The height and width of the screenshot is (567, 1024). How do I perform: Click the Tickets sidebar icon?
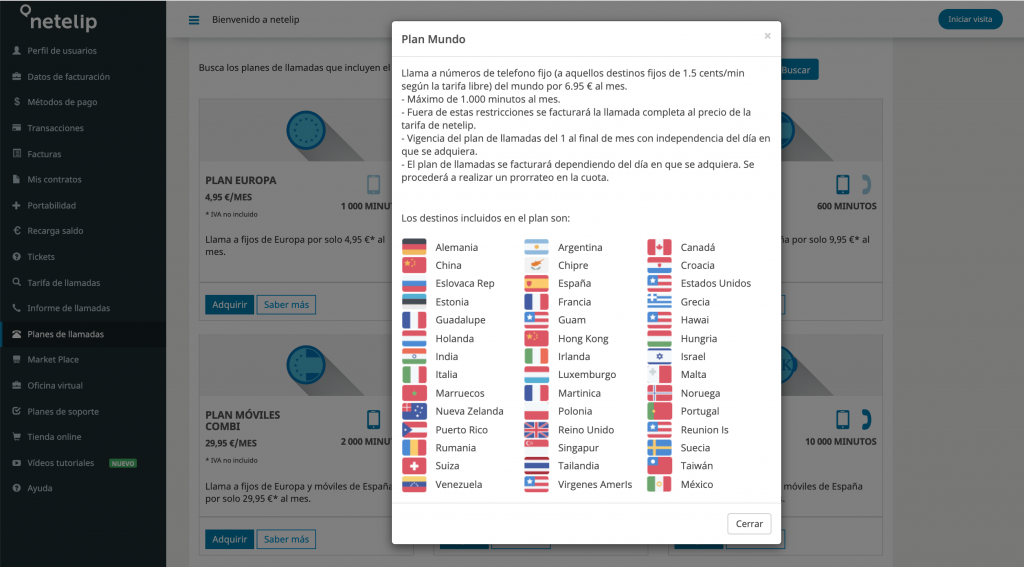[16, 257]
